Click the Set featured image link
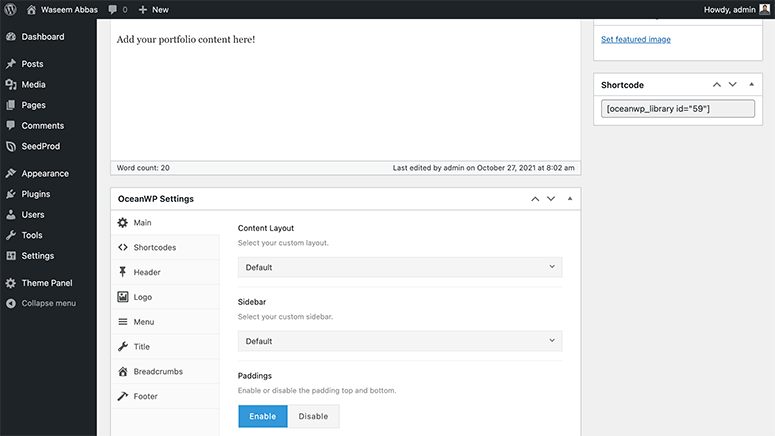This screenshot has width=775, height=436. [x=636, y=39]
